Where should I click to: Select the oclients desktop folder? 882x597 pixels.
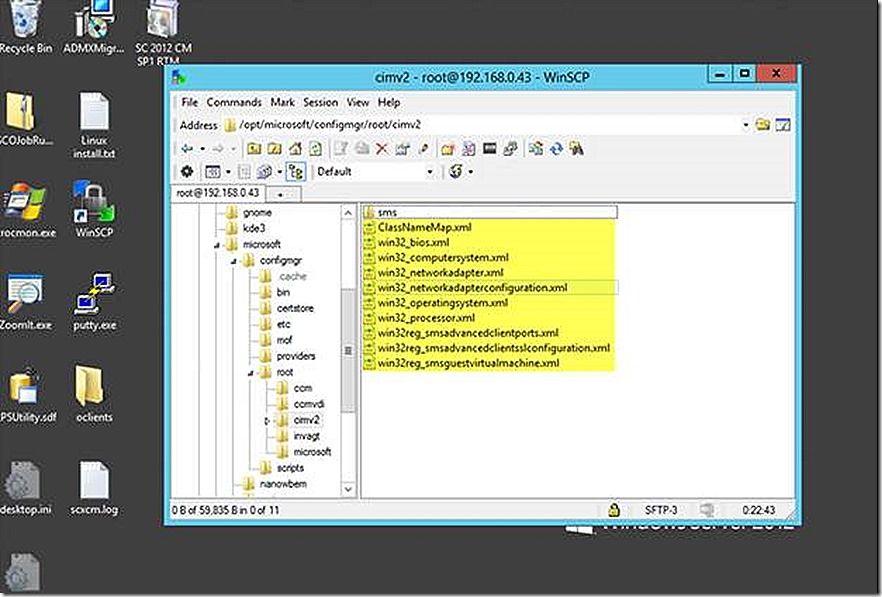[x=94, y=394]
